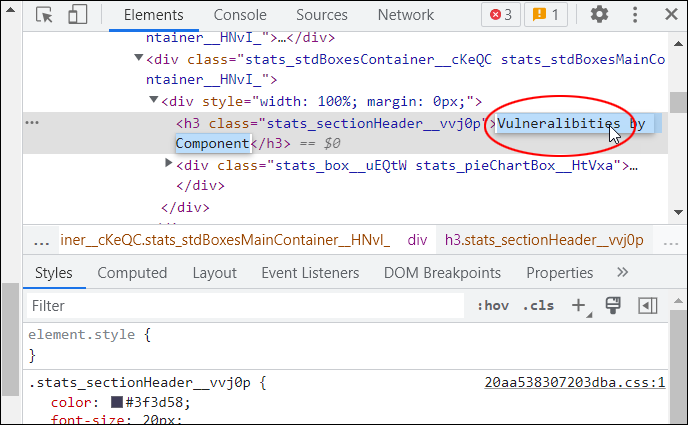This screenshot has height=425, width=688.
Task: Open the Sources tab
Action: click(322, 15)
